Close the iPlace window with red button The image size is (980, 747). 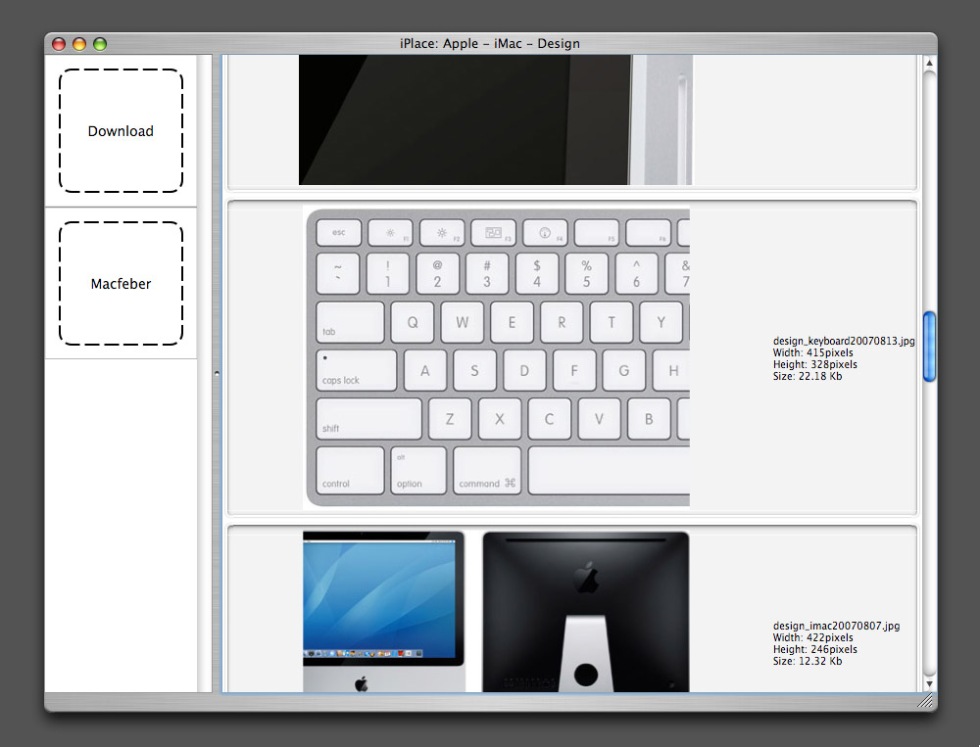click(x=59, y=44)
